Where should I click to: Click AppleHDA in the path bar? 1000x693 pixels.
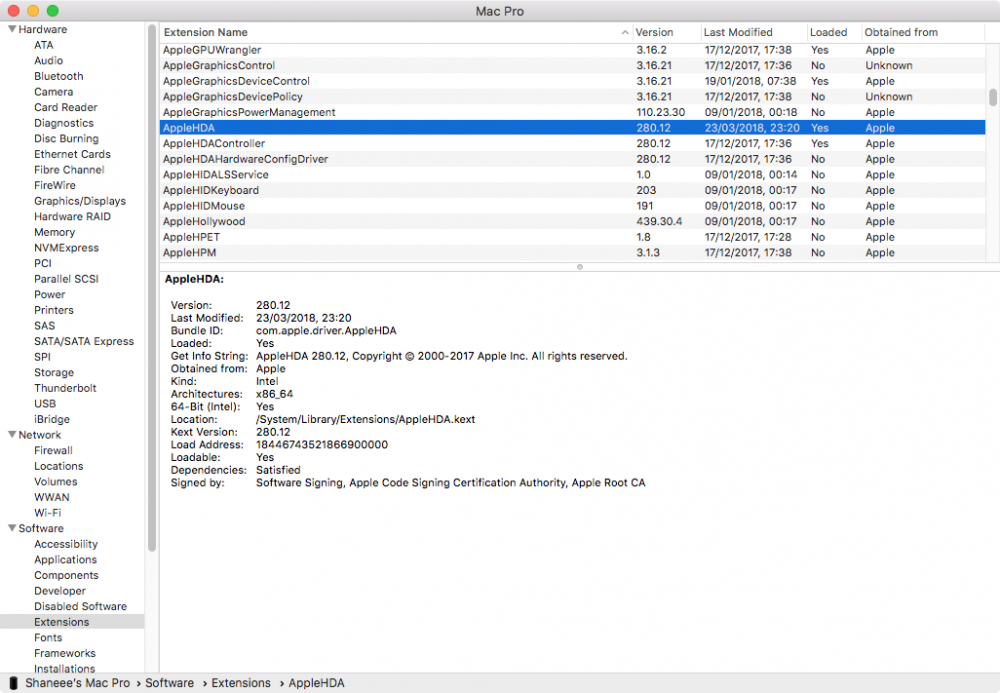(x=316, y=683)
